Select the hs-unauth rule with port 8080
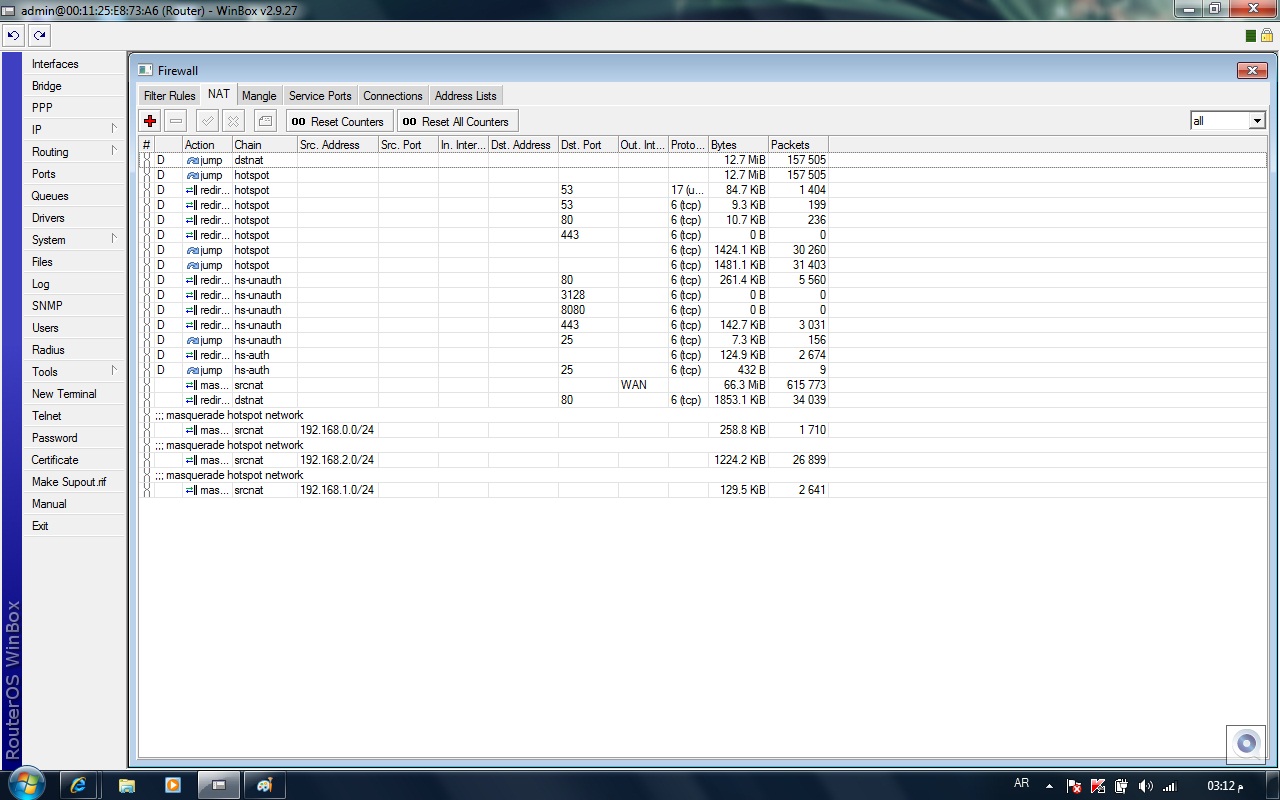Viewport: 1280px width, 800px height. coord(485,310)
